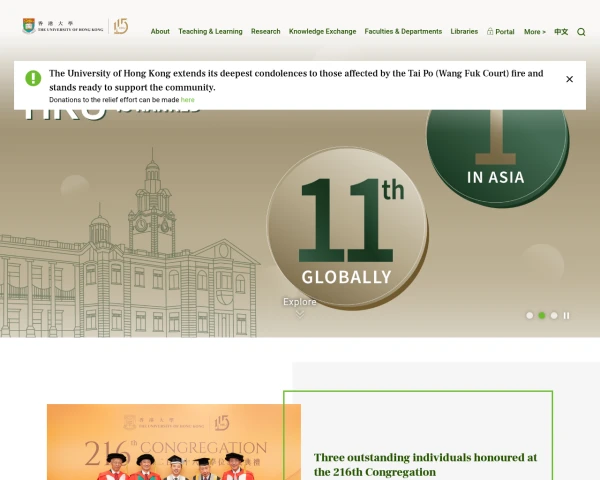Open the Libraries menu item

[x=464, y=31]
